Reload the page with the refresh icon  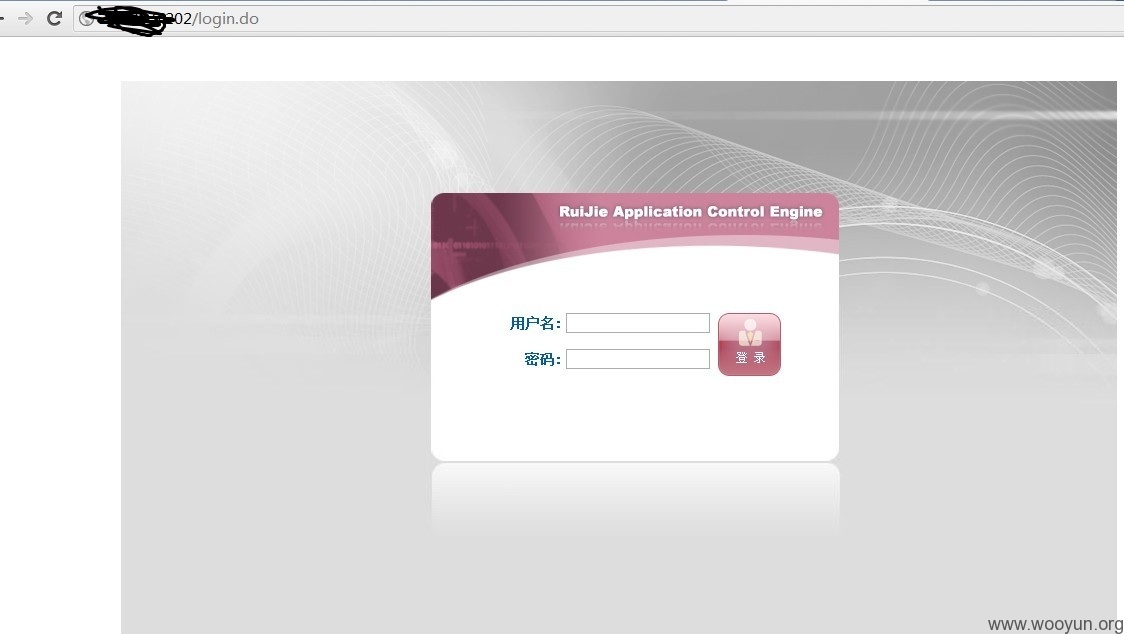(x=54, y=19)
